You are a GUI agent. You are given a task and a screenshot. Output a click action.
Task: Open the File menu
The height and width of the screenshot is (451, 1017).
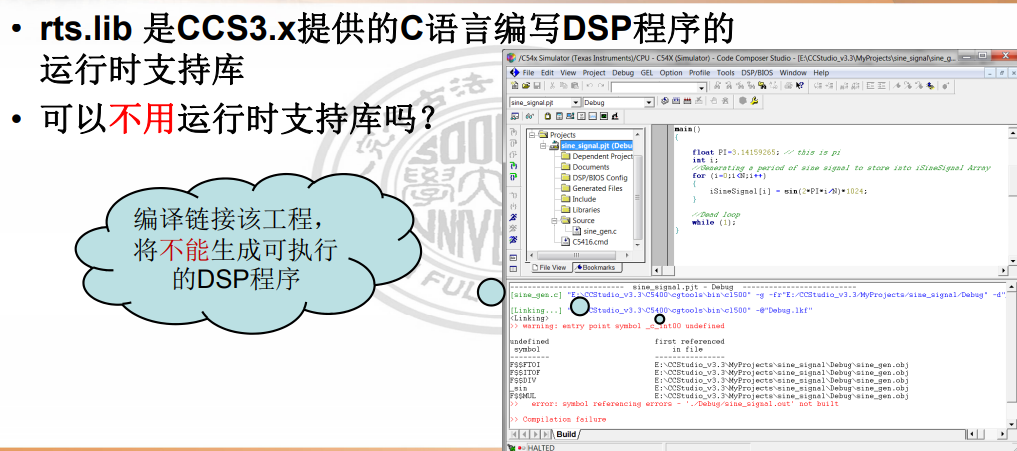(x=528, y=73)
